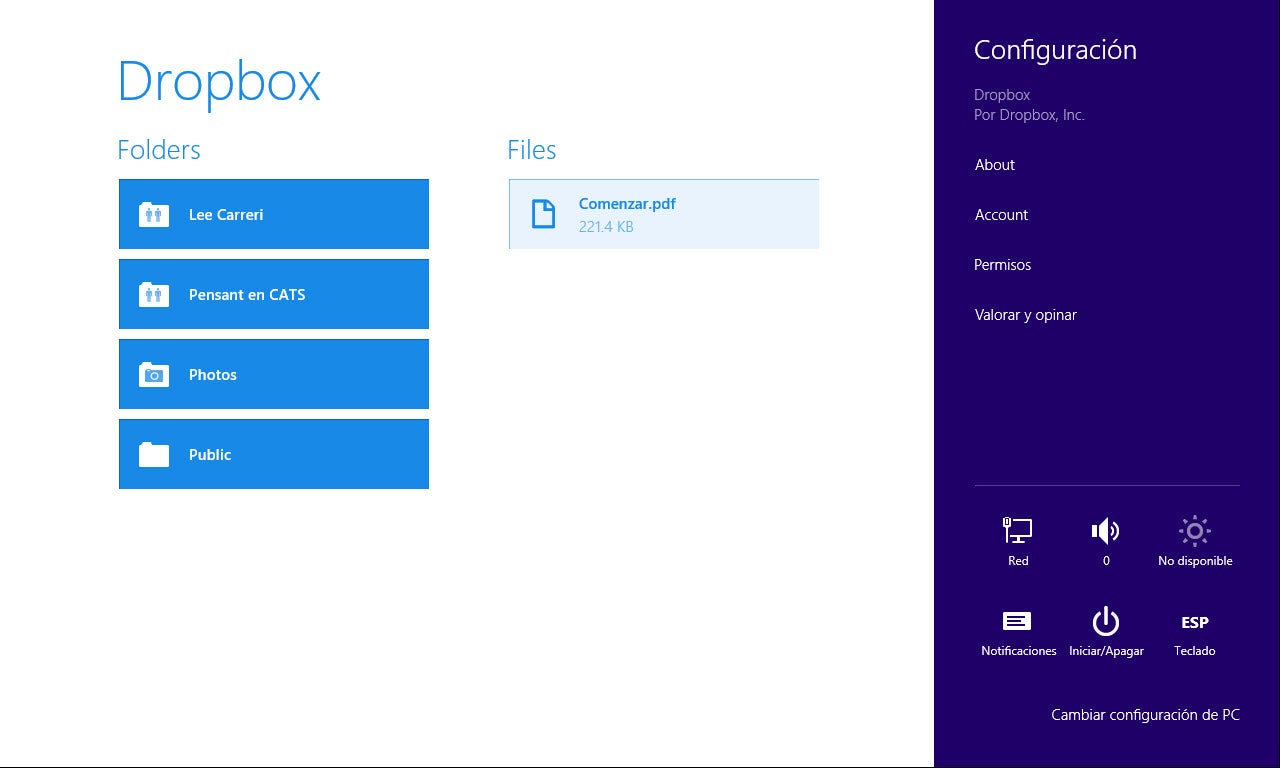The height and width of the screenshot is (768, 1280).
Task: Click the 221.4 KB file size text
Action: [606, 227]
